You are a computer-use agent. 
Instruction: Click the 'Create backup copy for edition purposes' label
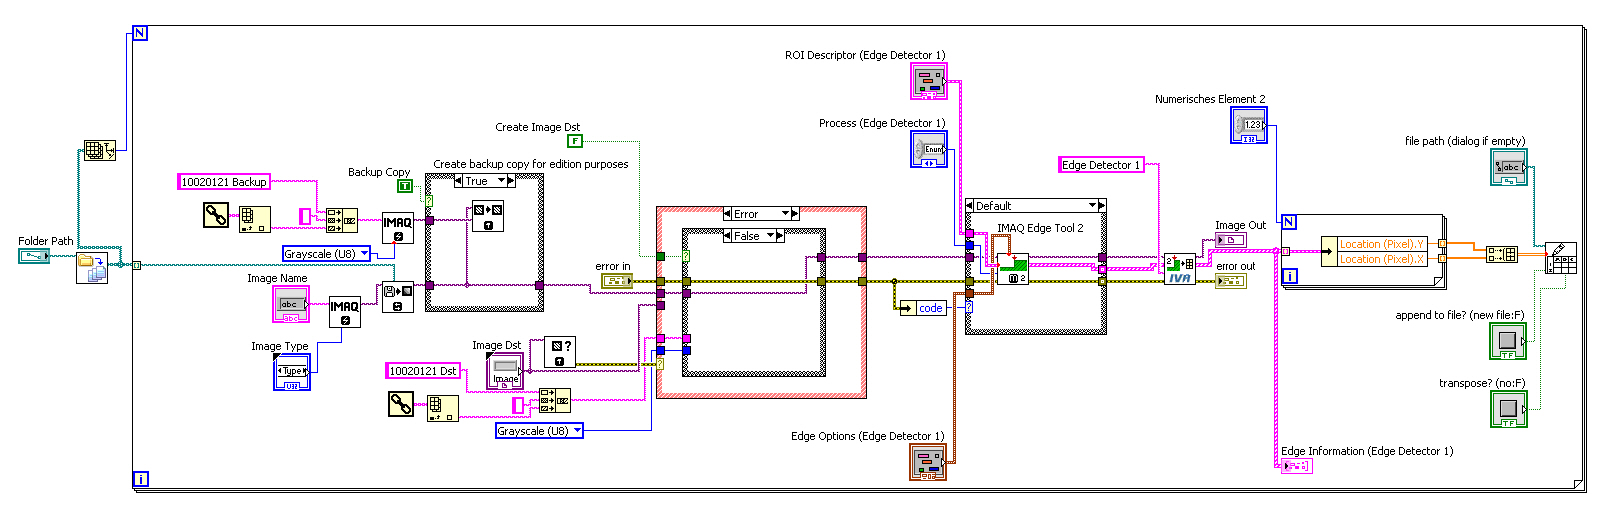[531, 164]
